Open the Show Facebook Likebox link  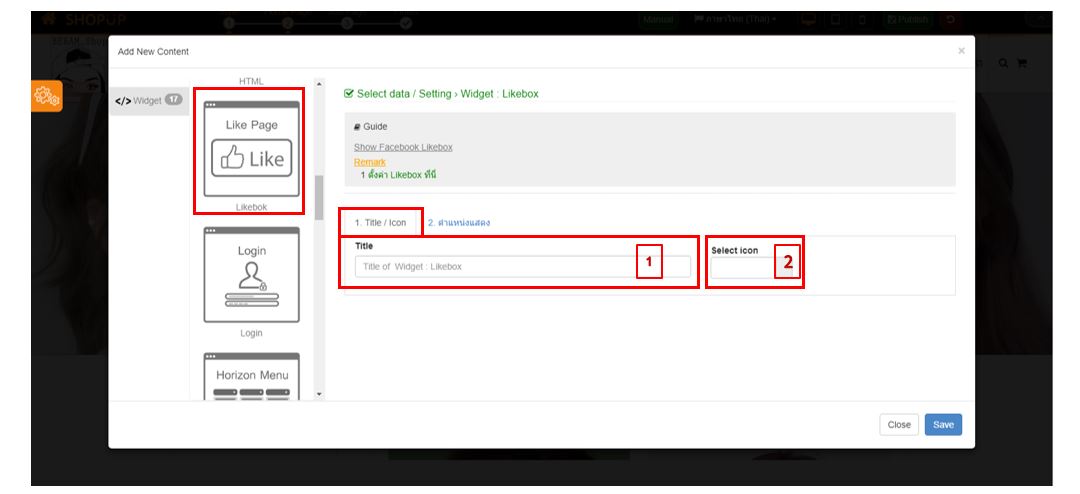[x=403, y=147]
